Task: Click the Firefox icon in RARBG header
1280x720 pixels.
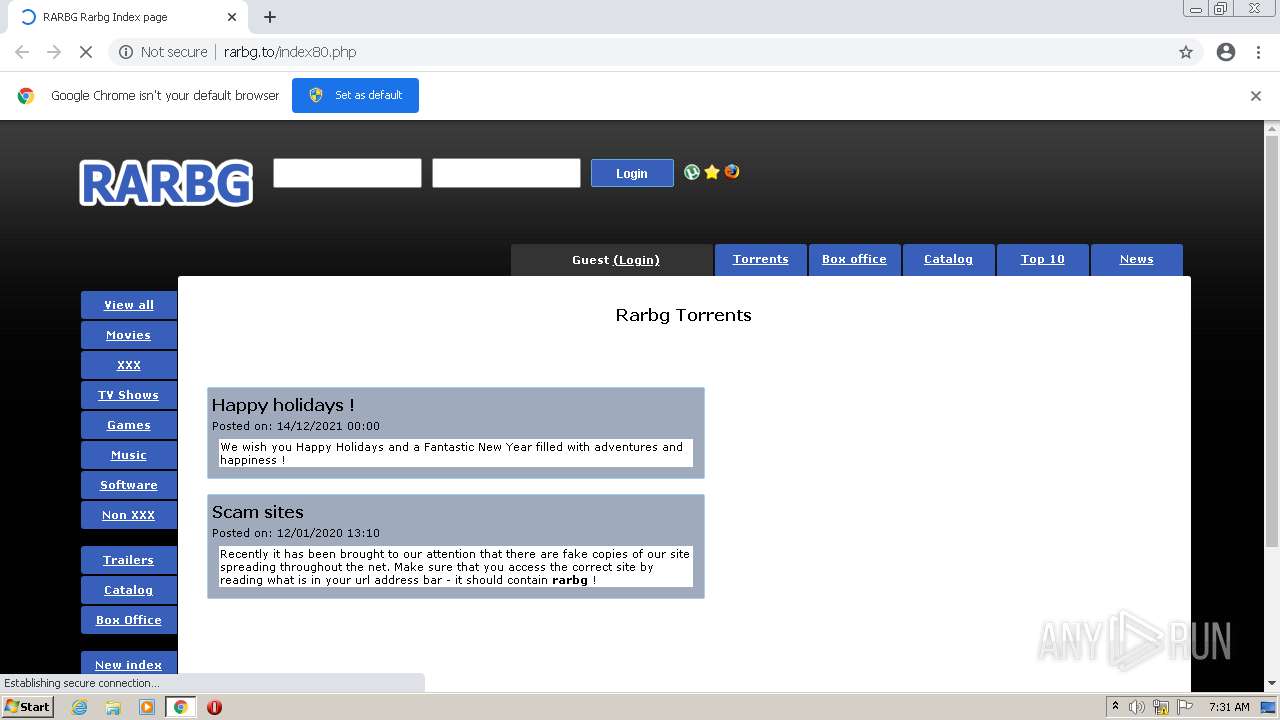Action: point(732,172)
